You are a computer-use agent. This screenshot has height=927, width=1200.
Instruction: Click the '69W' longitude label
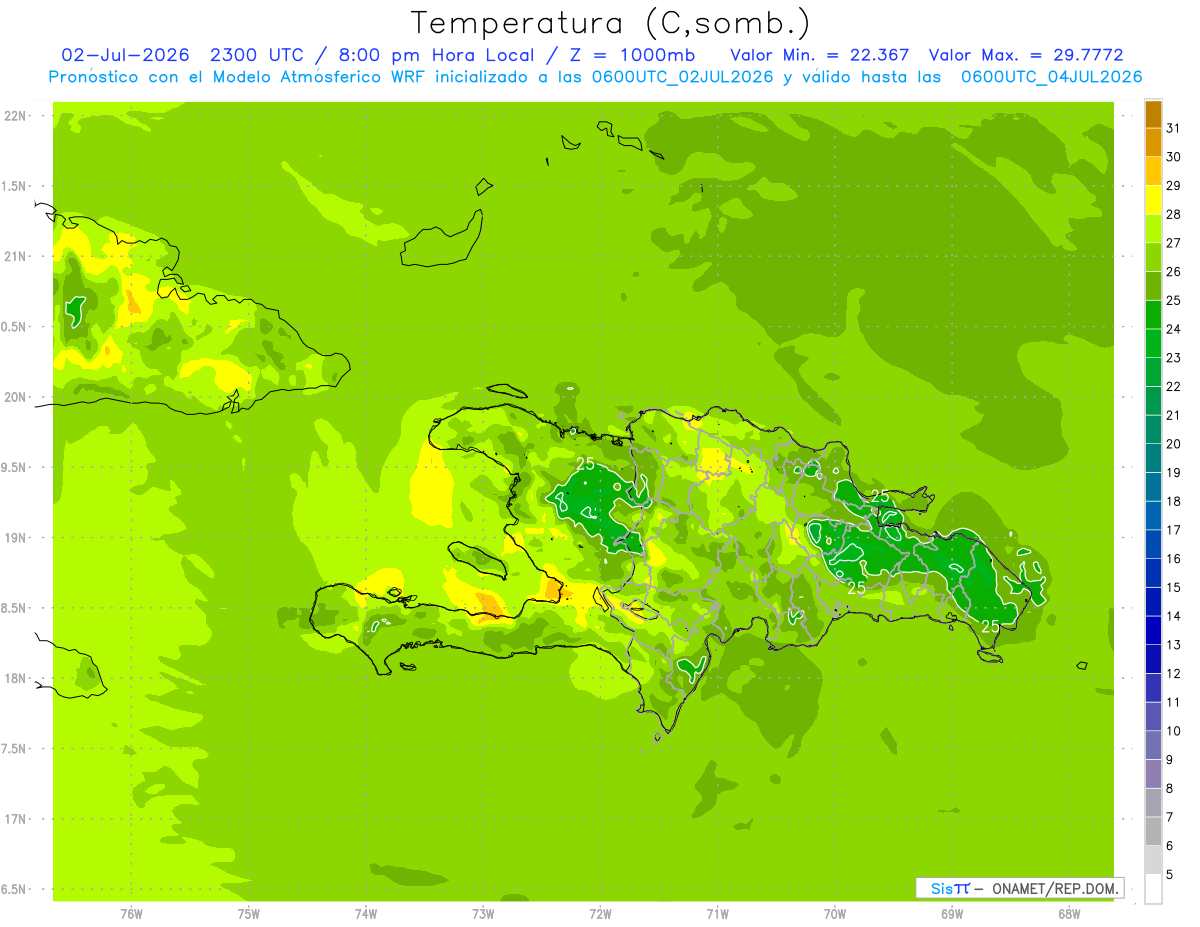pyautogui.click(x=952, y=914)
